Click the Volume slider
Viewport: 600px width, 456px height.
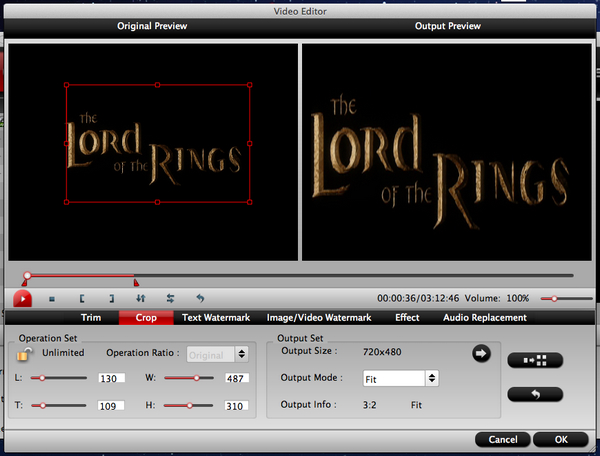point(566,298)
